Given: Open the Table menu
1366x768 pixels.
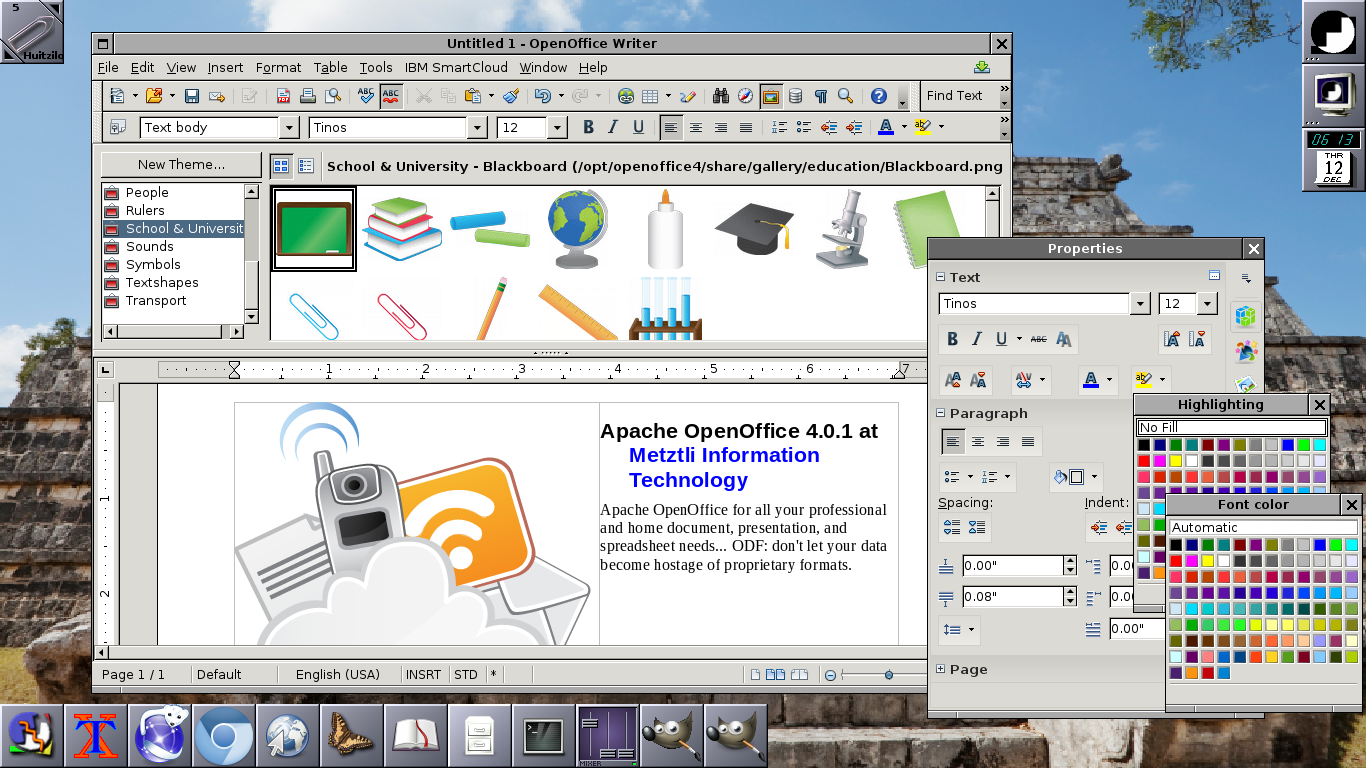Looking at the screenshot, I should 330,67.
